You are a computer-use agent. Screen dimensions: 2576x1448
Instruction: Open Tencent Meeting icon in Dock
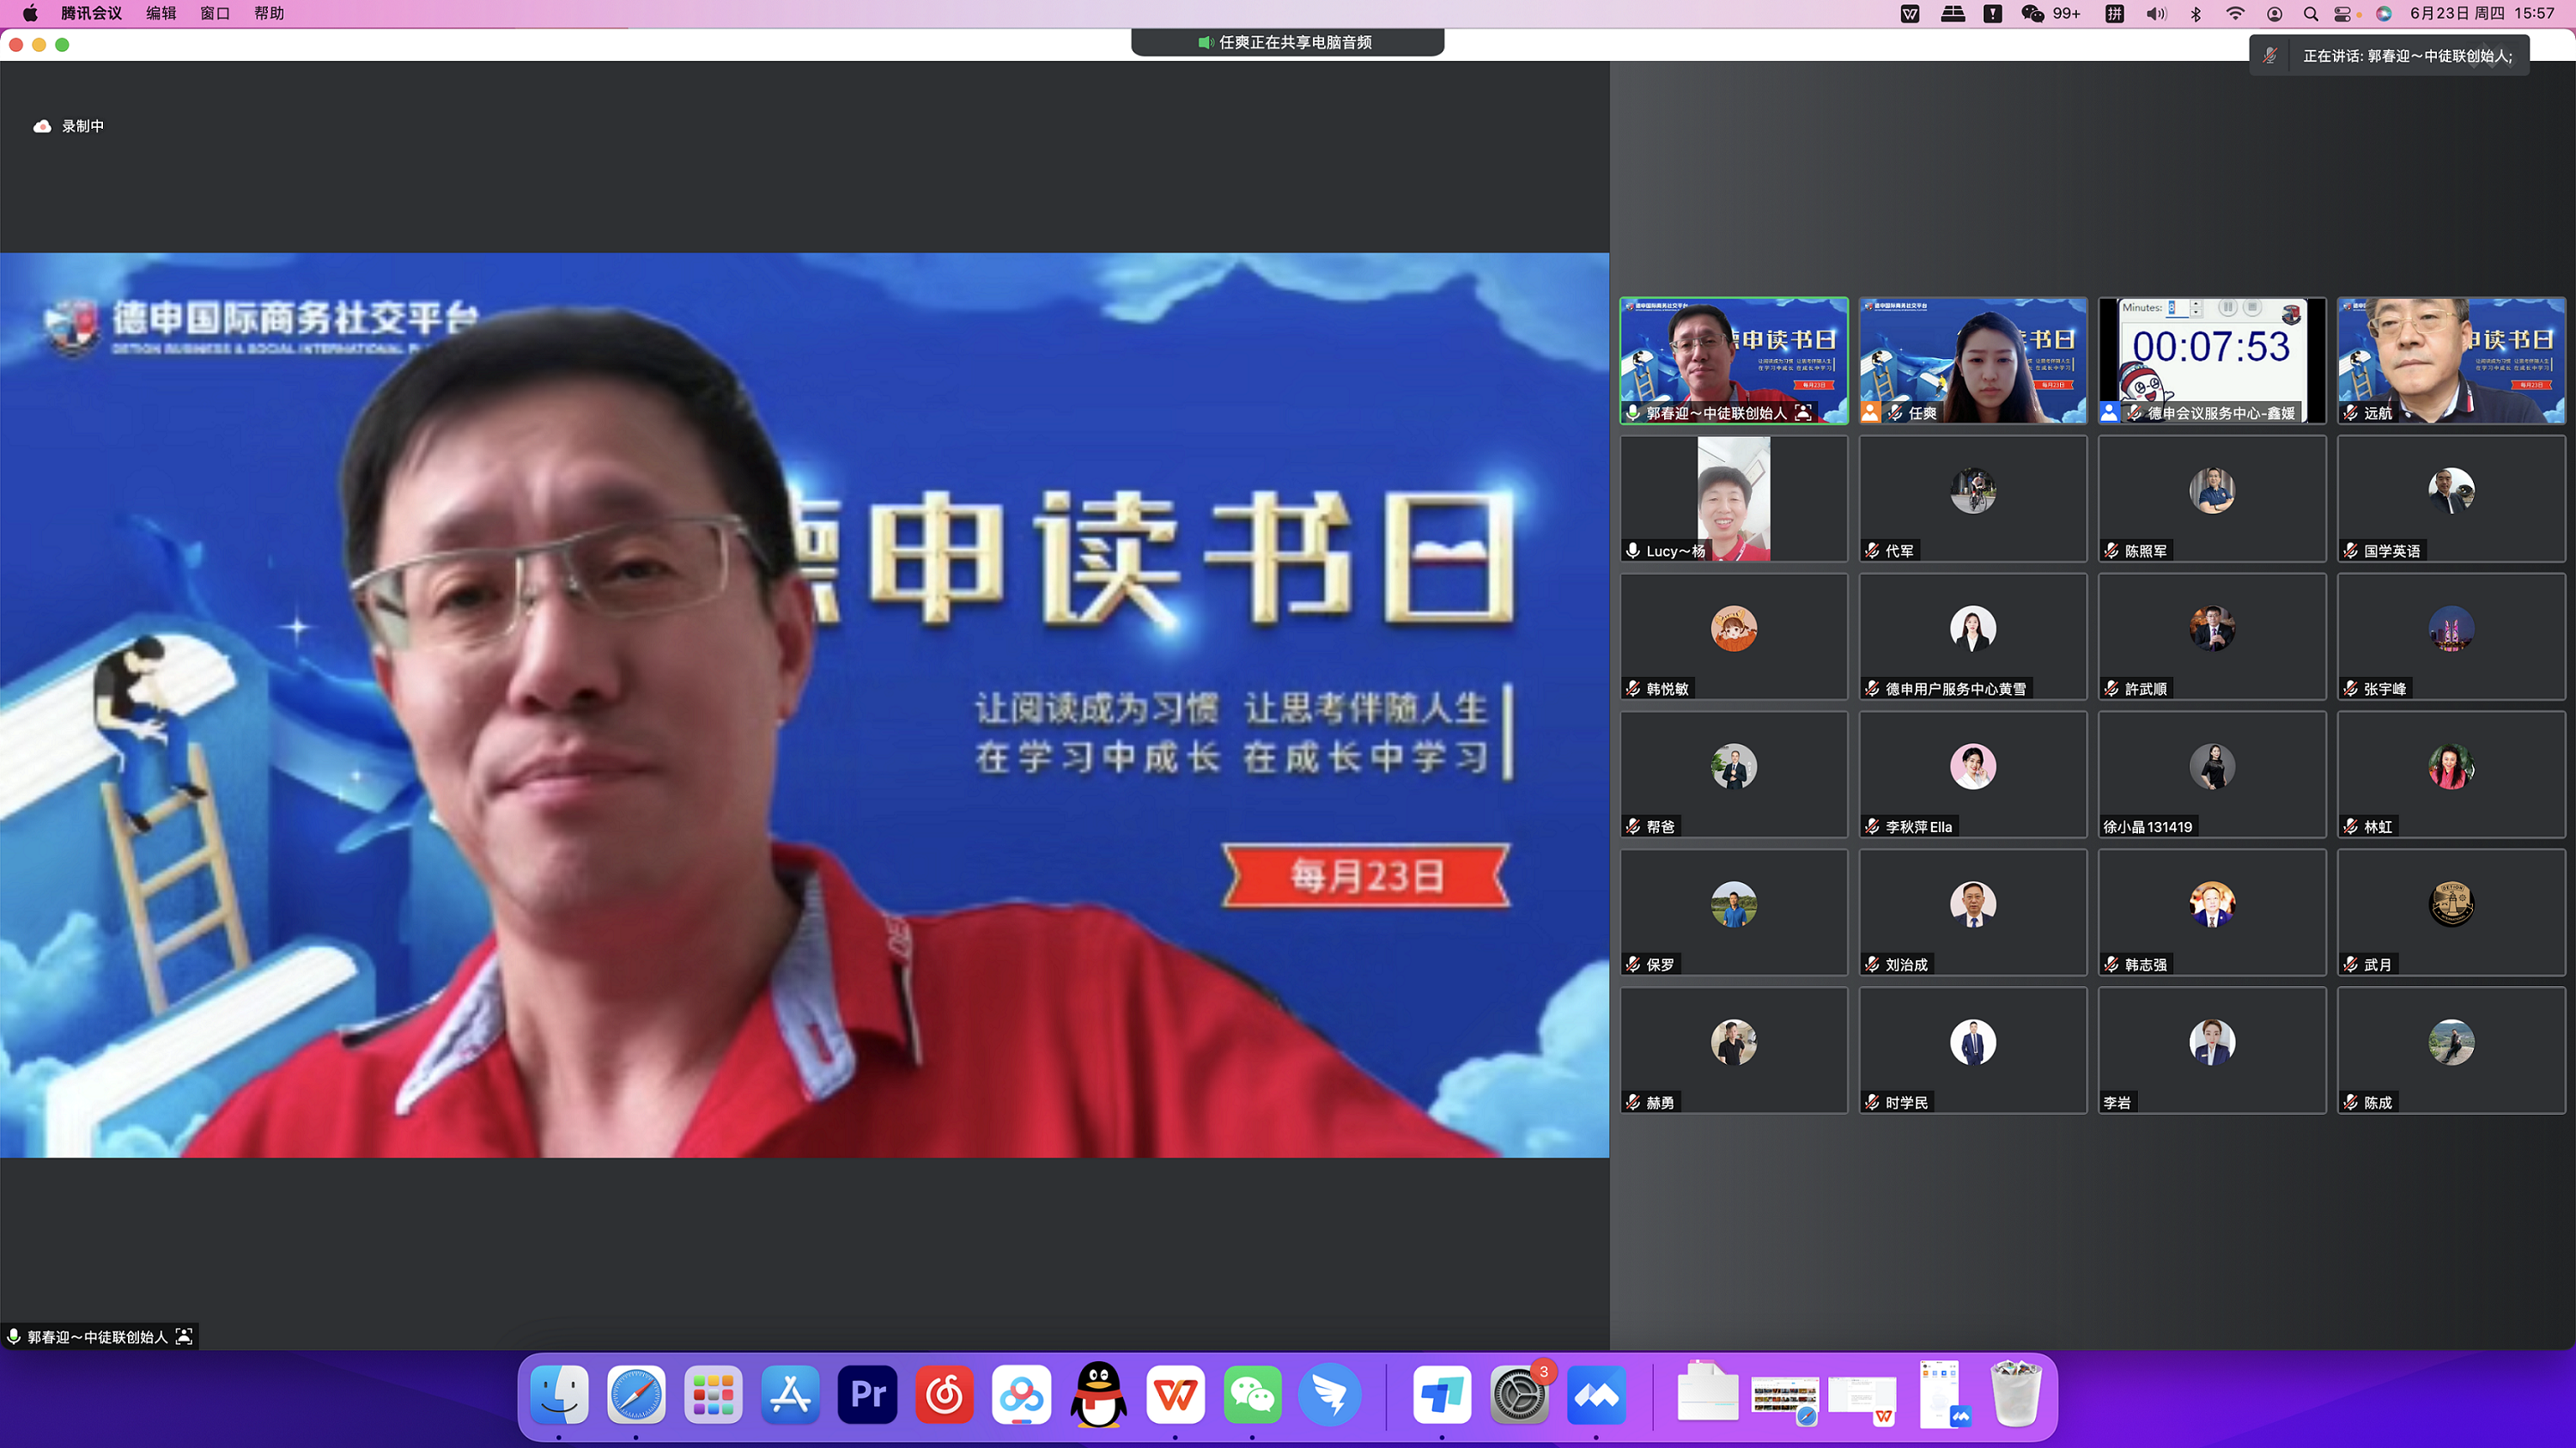click(1596, 1394)
